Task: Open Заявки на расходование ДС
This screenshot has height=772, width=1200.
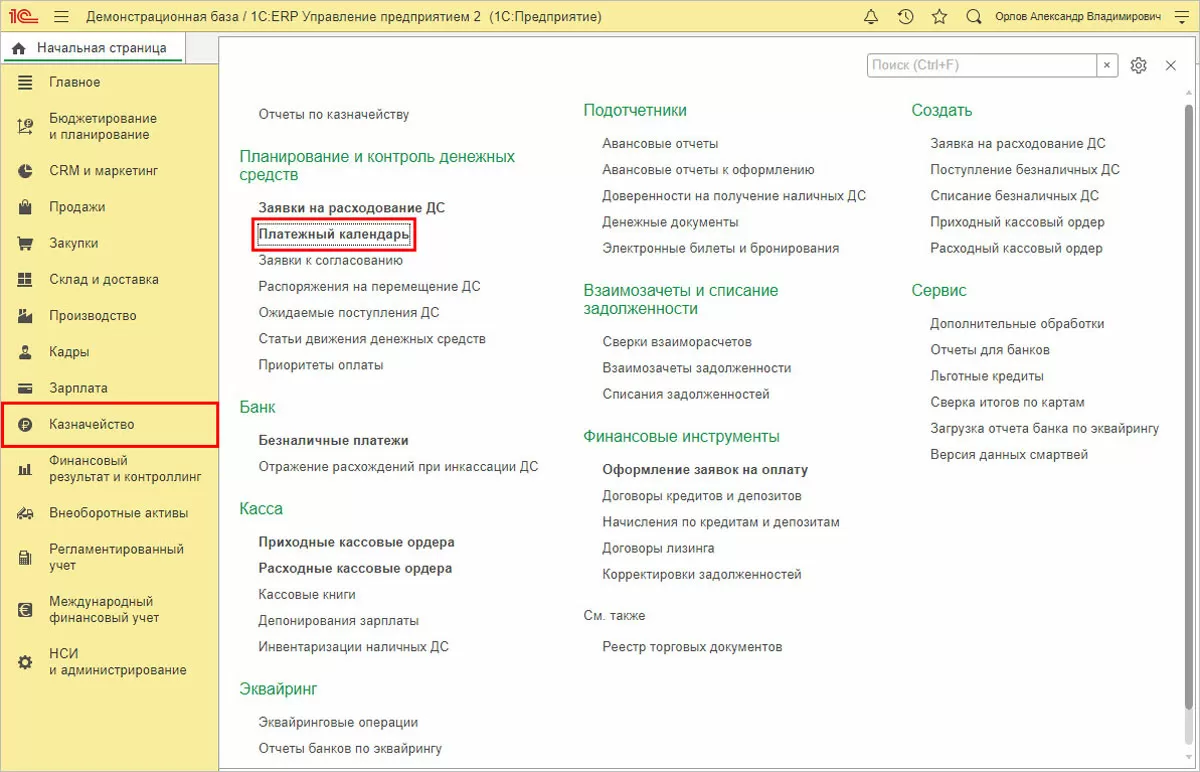Action: tap(351, 208)
